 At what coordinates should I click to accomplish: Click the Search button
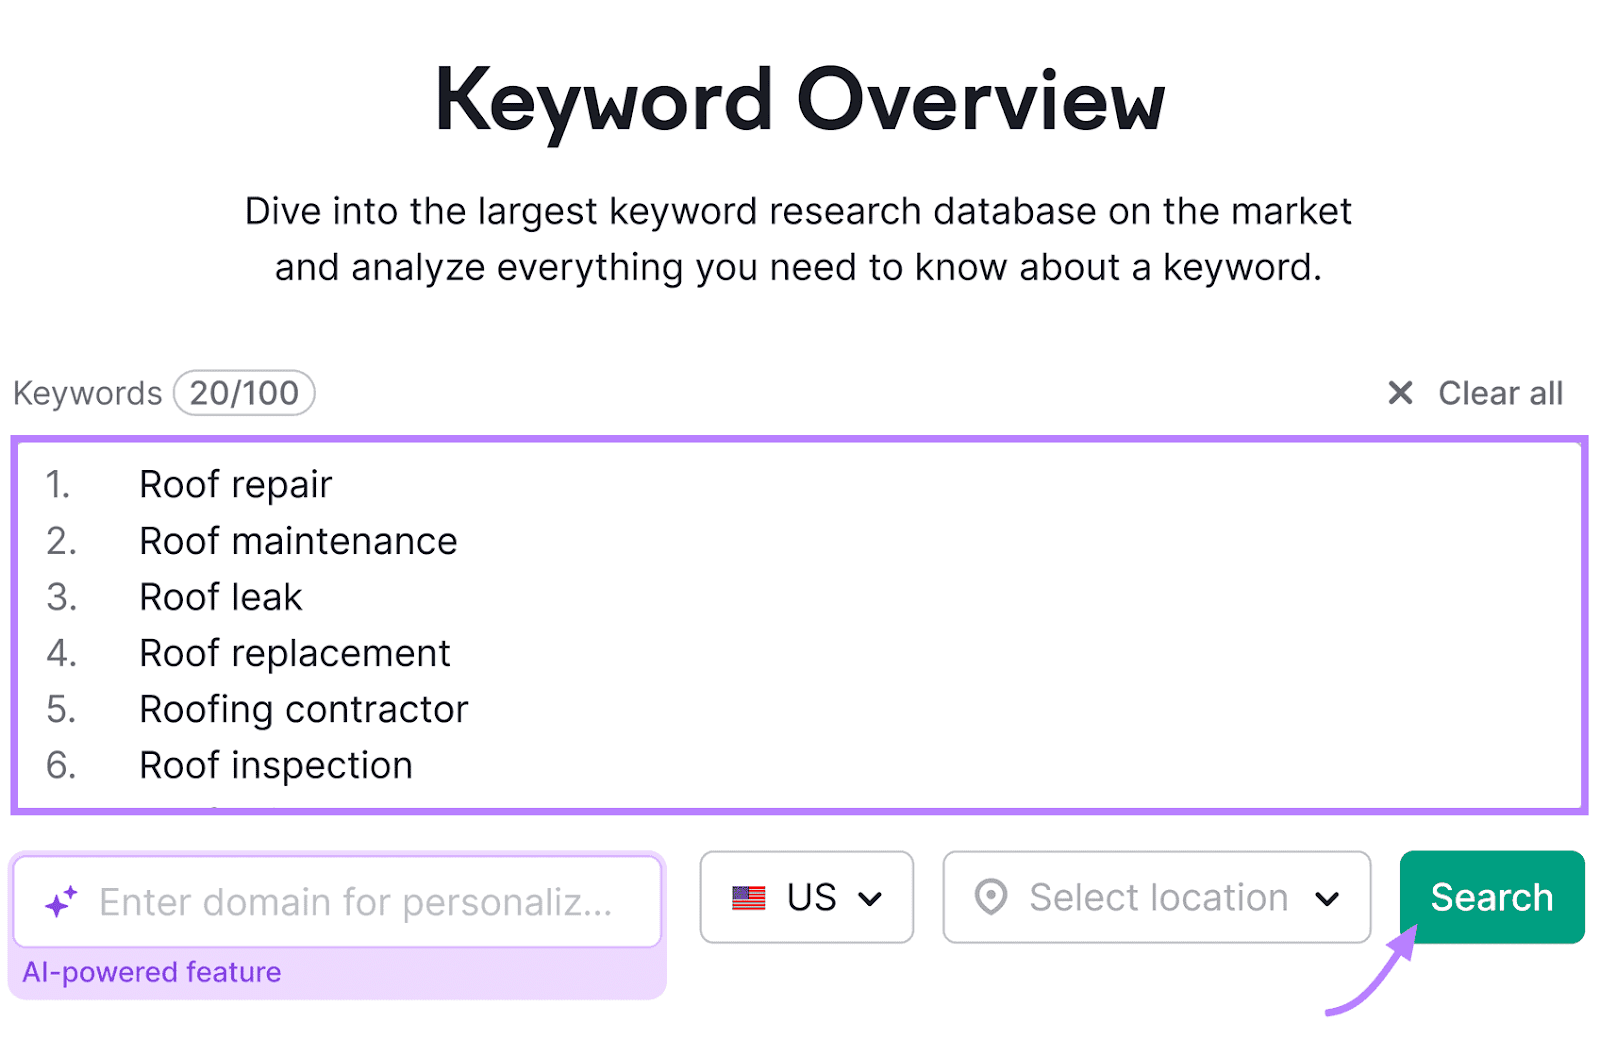point(1491,897)
